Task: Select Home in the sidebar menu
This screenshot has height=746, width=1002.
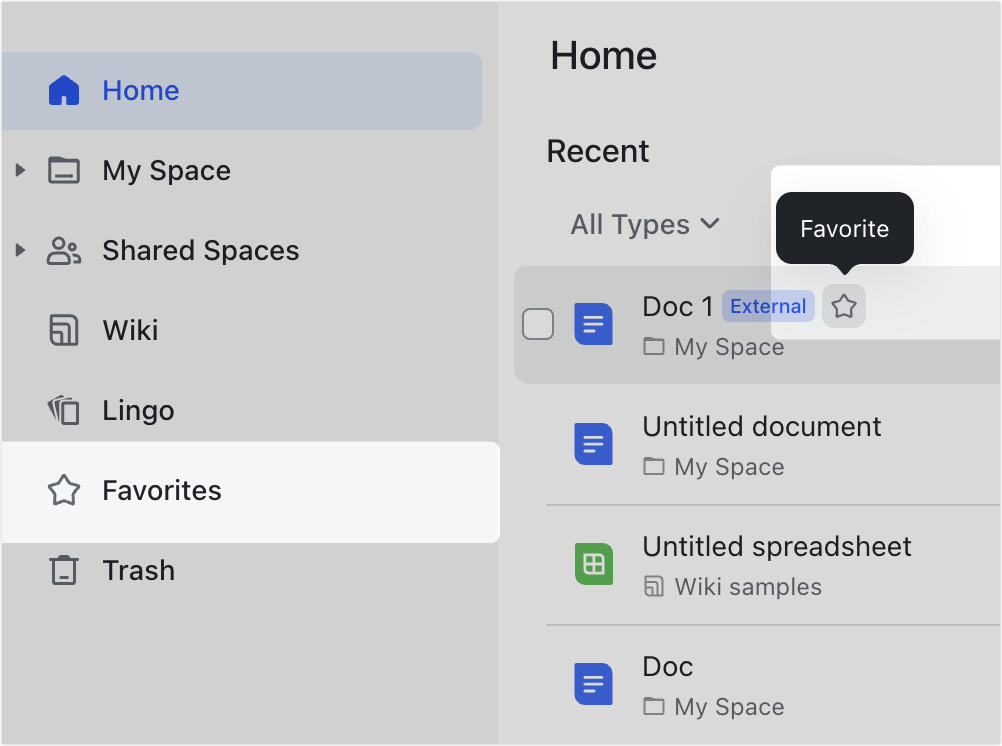Action: pos(140,90)
